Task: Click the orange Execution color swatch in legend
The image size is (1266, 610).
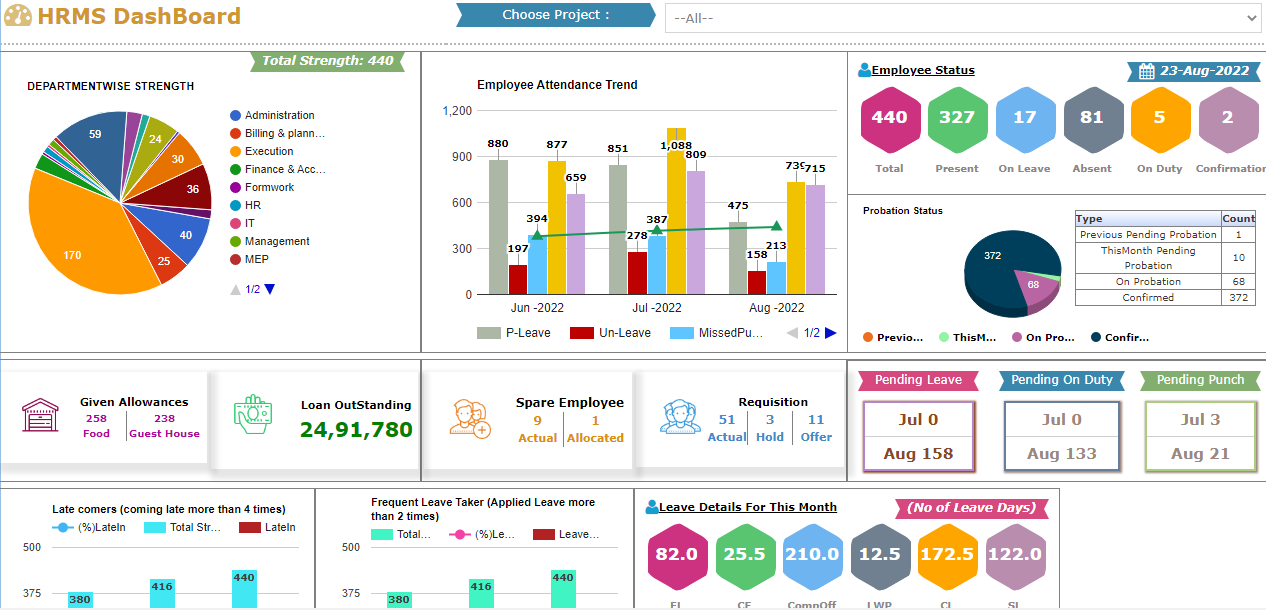Action: pos(235,151)
